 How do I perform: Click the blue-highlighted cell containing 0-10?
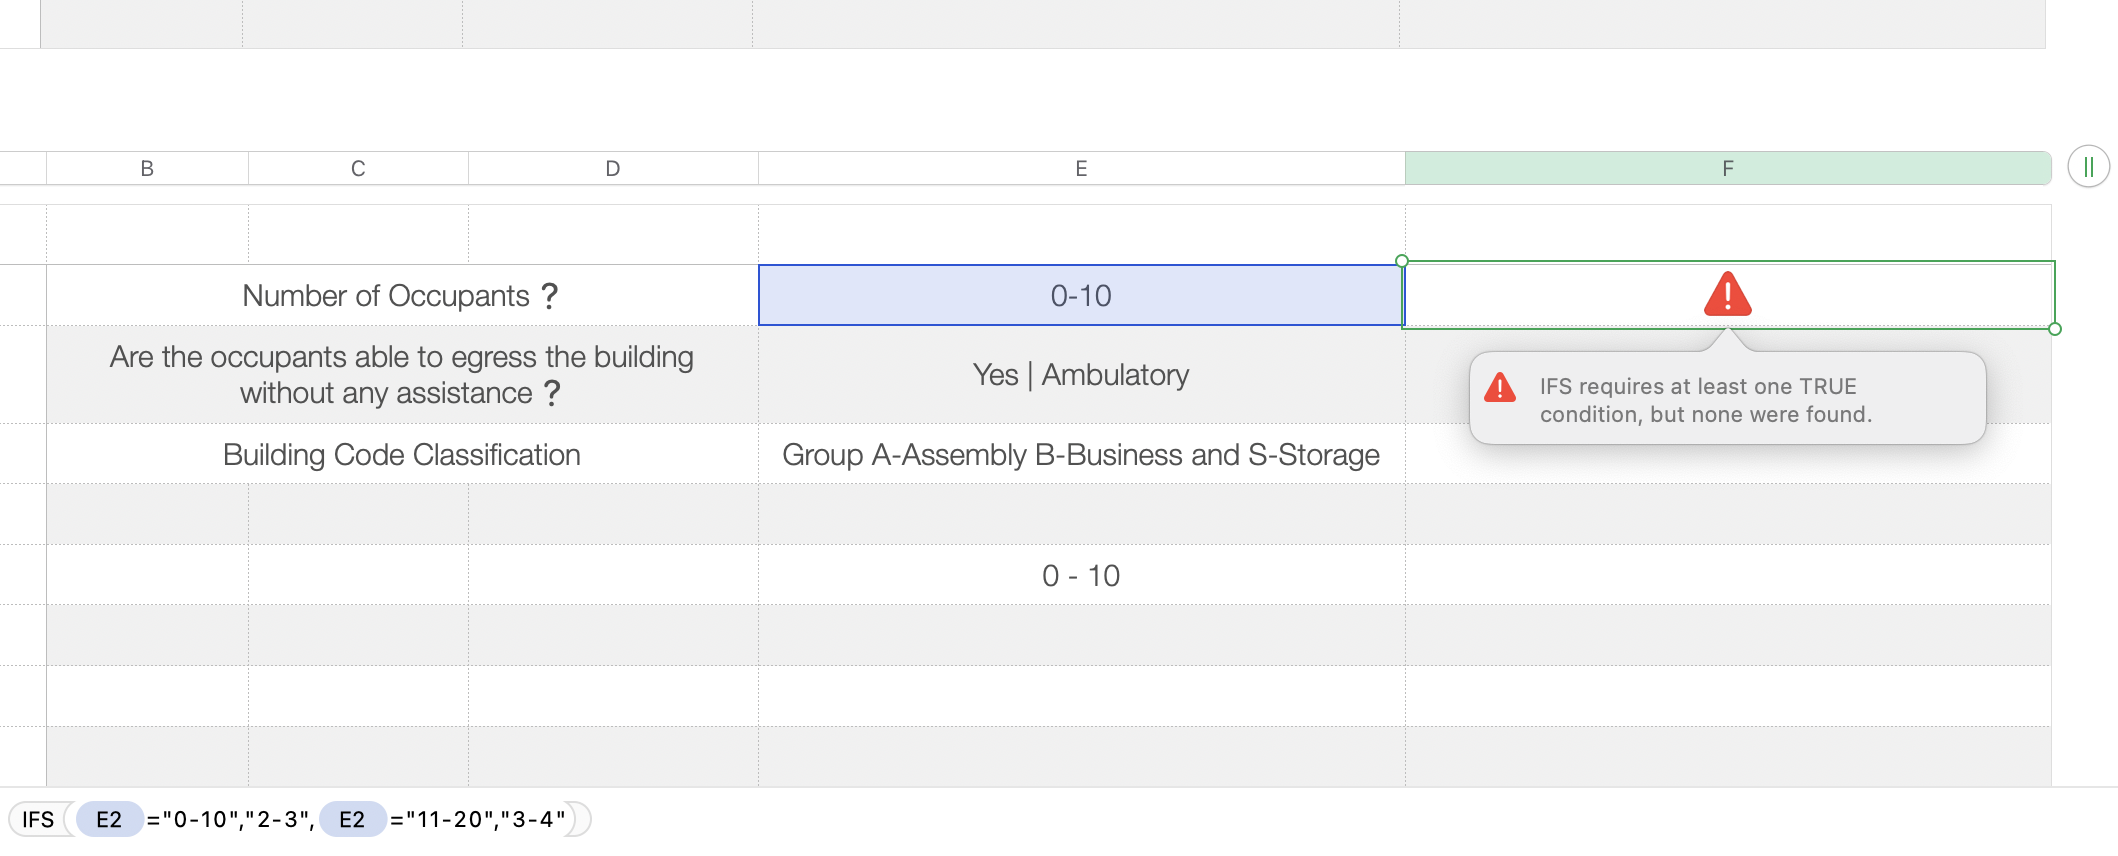[1080, 296]
